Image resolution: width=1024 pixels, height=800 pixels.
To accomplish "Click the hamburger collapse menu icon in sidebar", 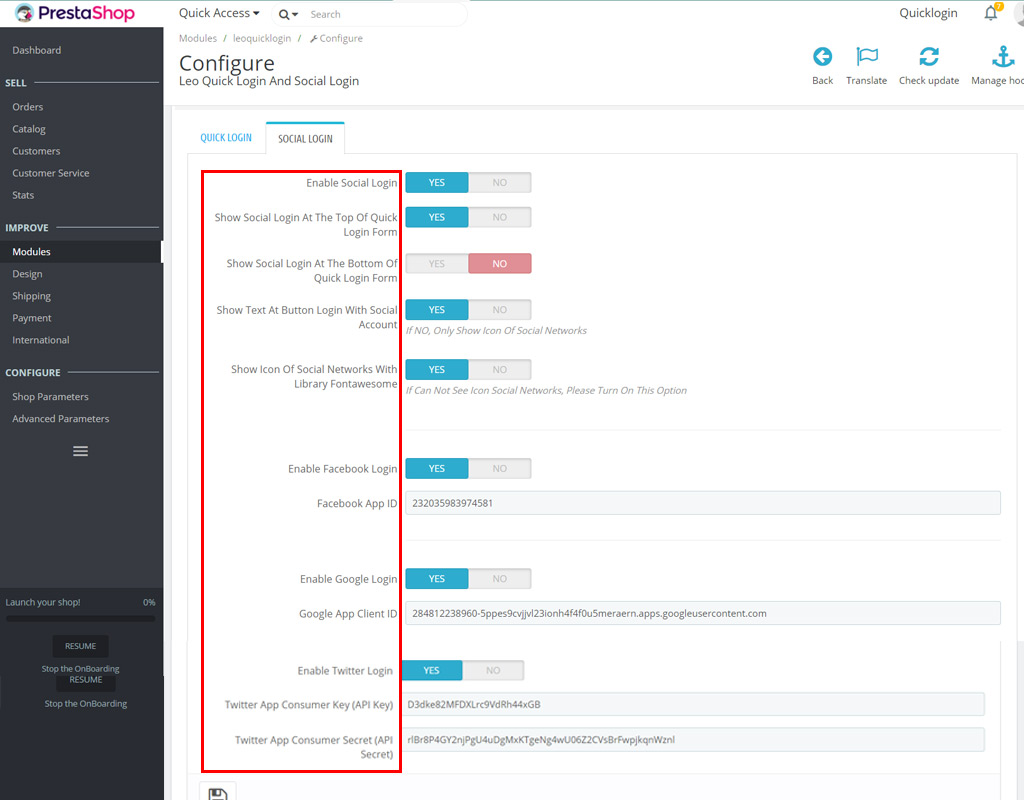I will pyautogui.click(x=80, y=451).
